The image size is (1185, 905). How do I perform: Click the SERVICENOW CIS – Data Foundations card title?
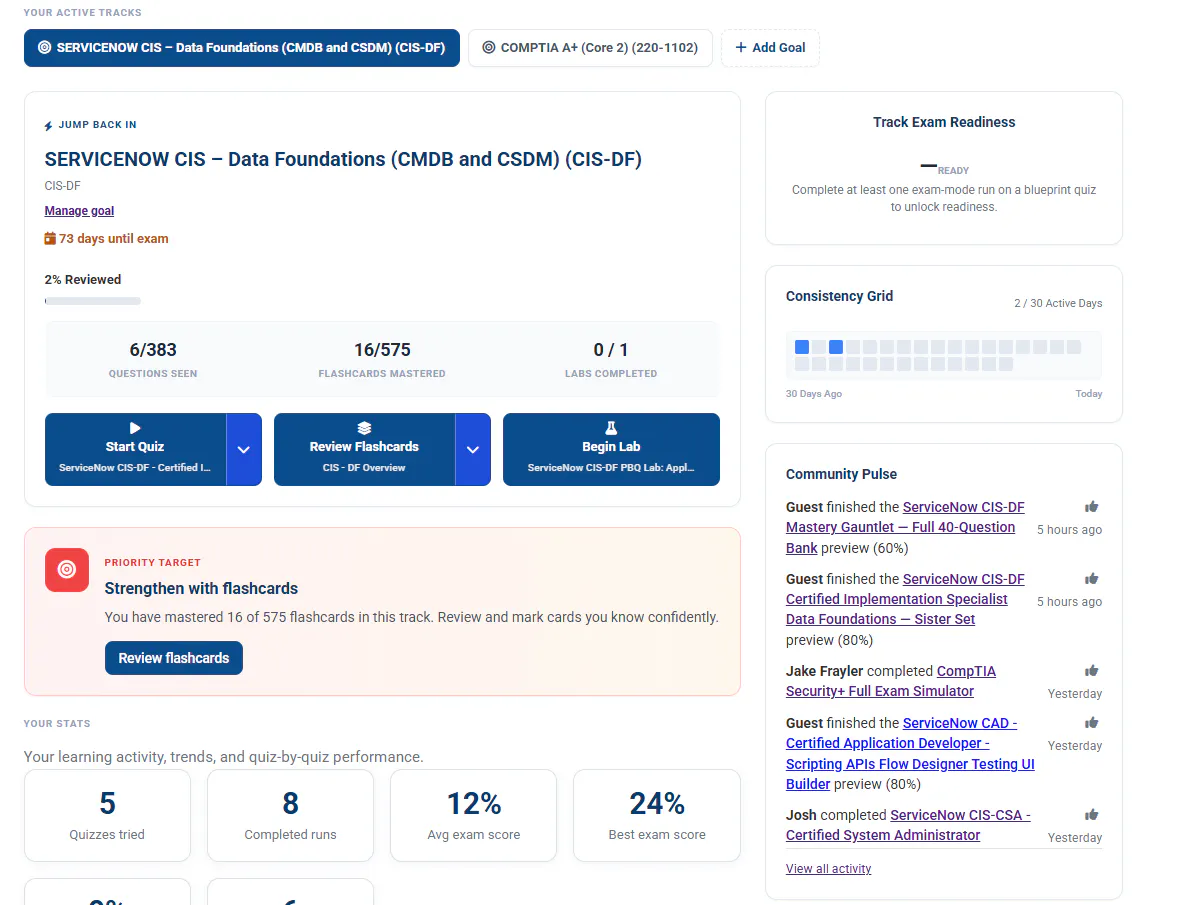point(343,159)
